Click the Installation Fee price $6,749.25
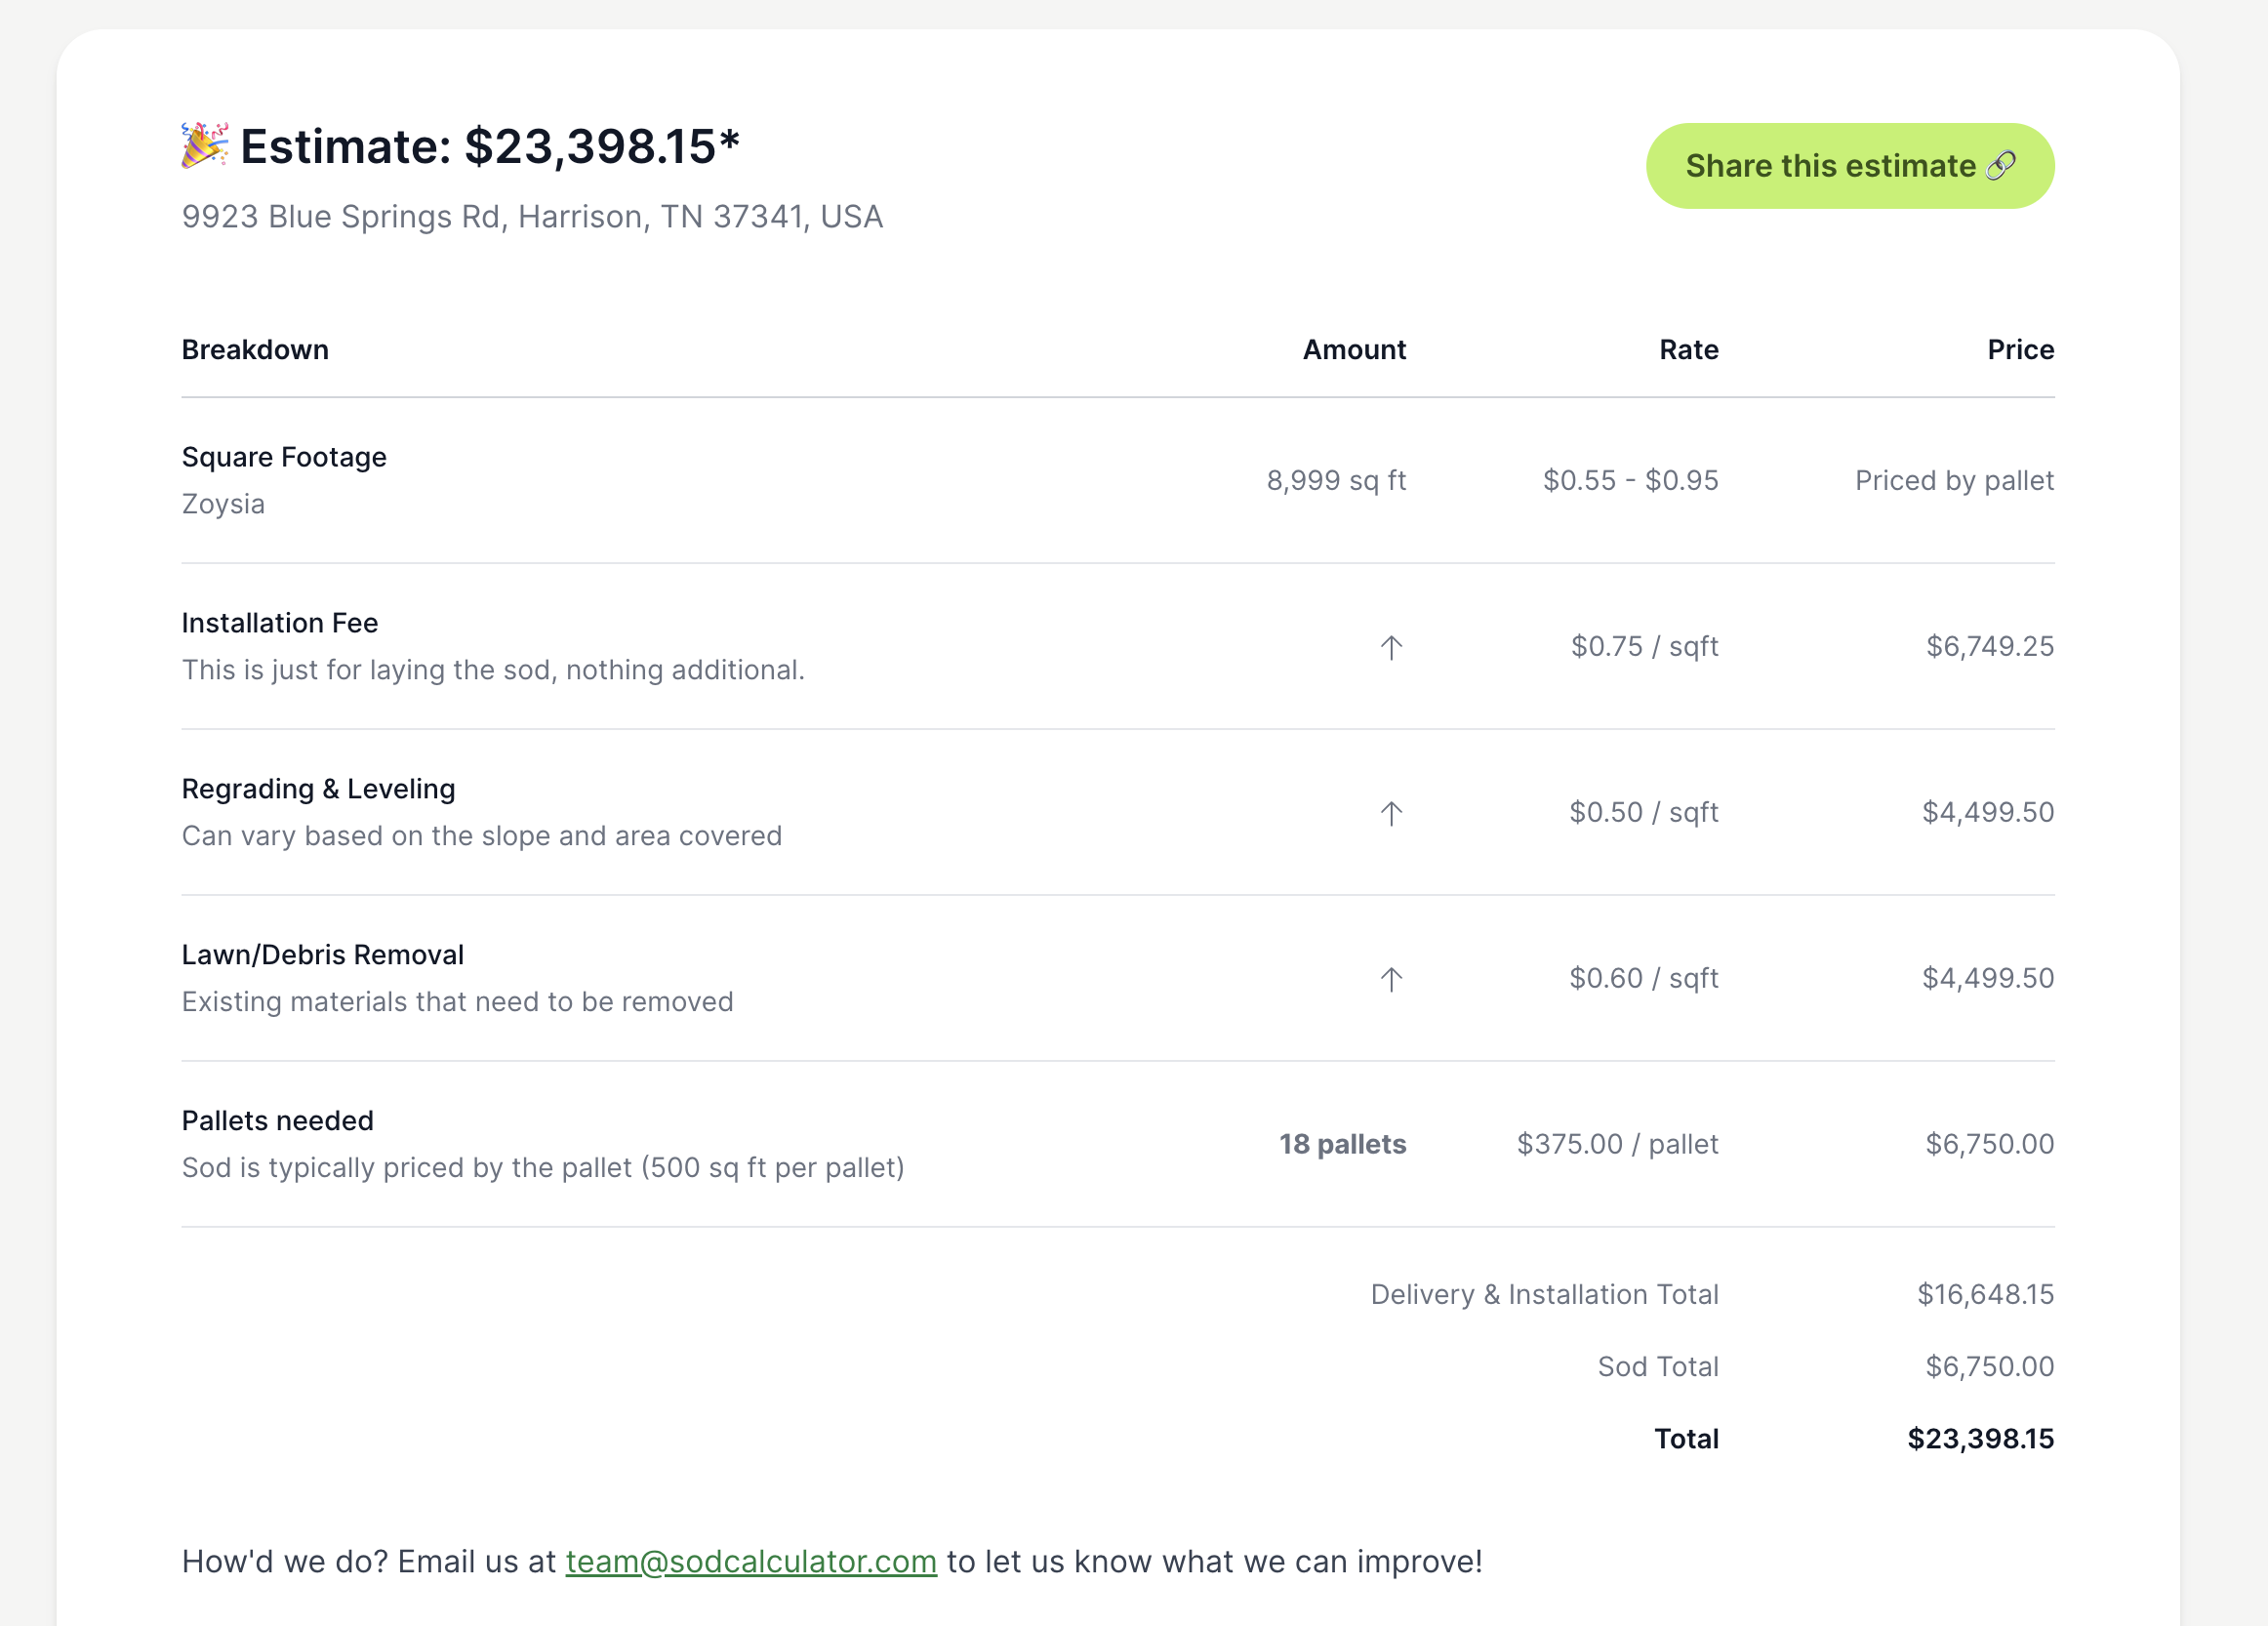 tap(1990, 647)
